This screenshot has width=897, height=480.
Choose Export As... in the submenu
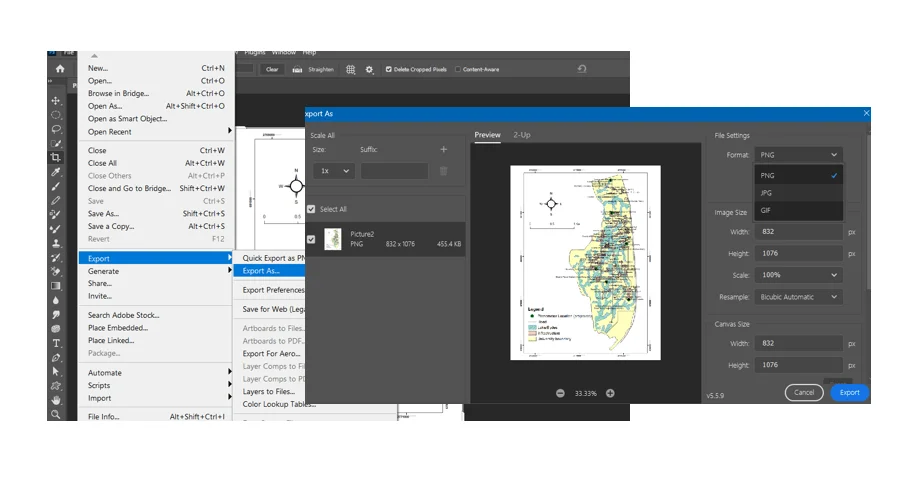point(269,271)
